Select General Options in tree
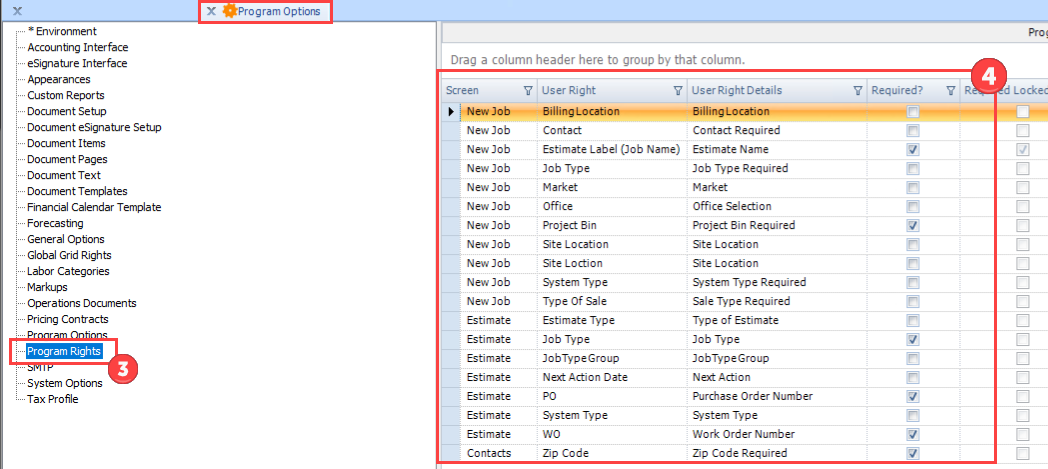This screenshot has height=469, width=1048. tap(66, 240)
